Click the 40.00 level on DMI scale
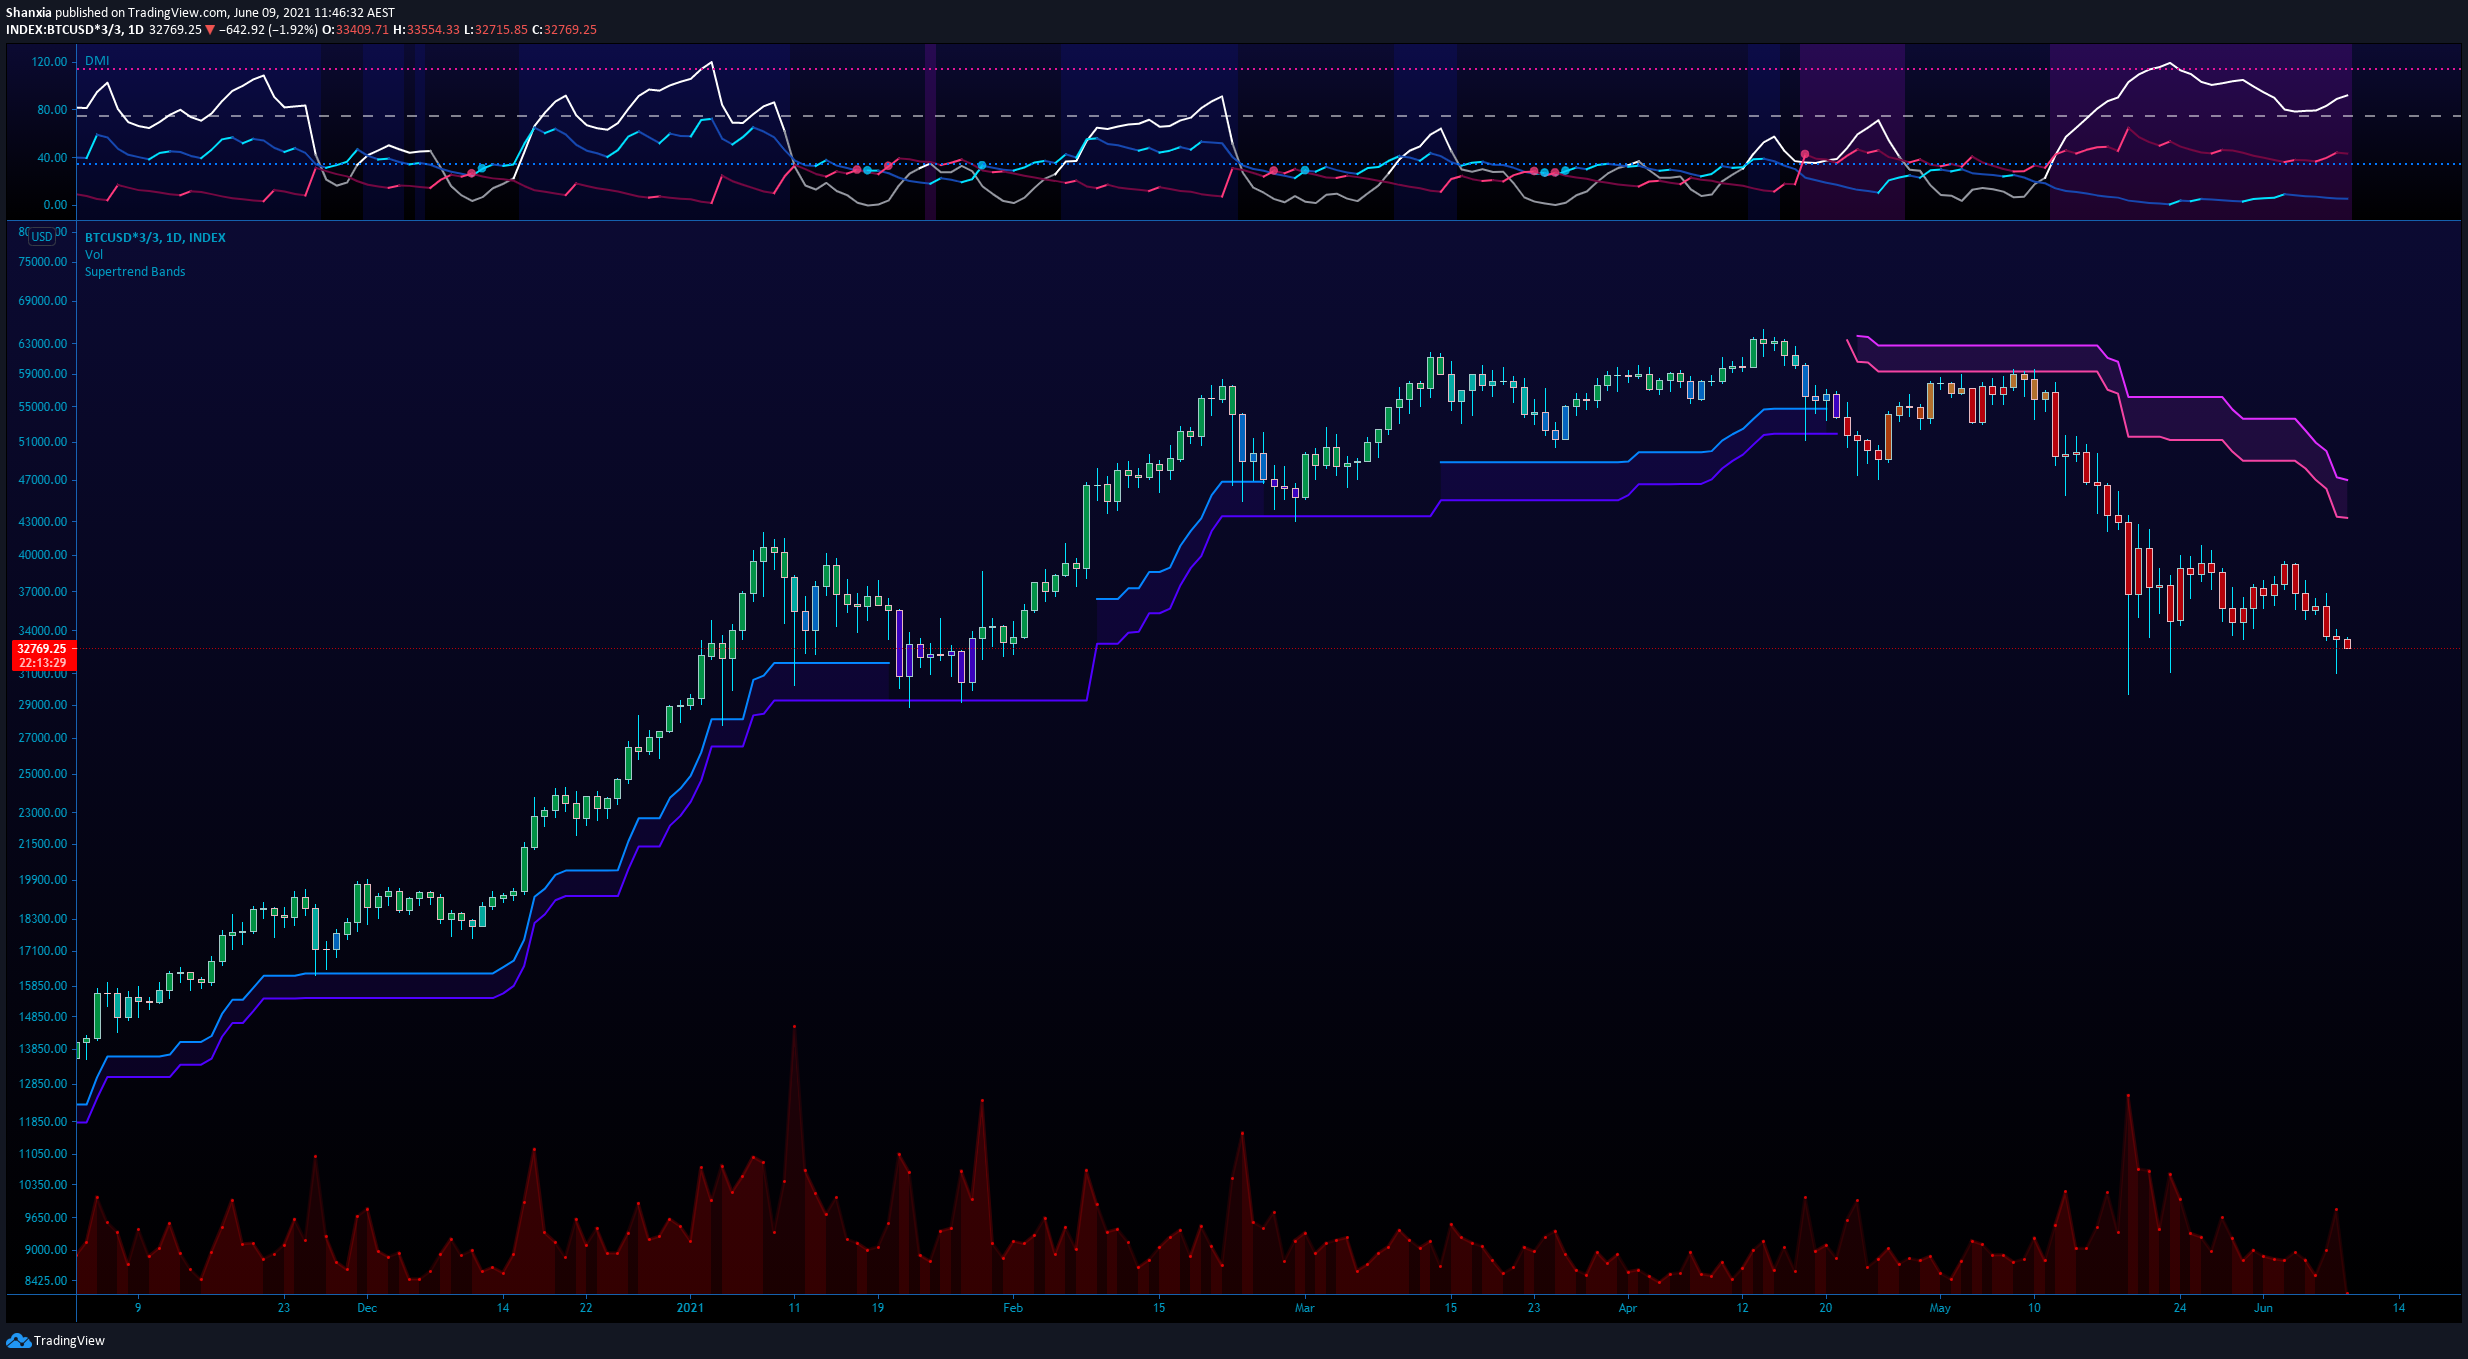Screen dimensions: 2468x1359 coord(53,158)
